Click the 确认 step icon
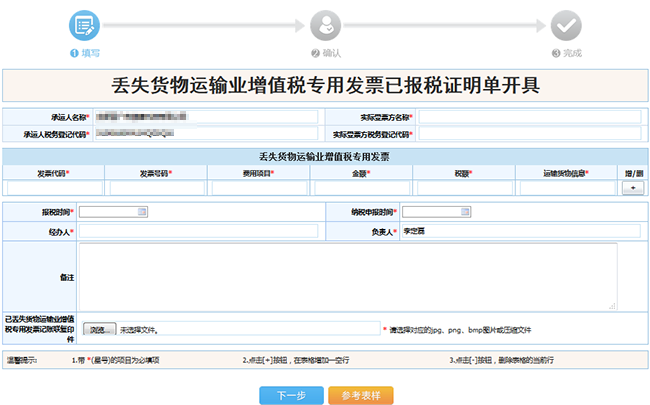650x405 pixels. coord(325,26)
